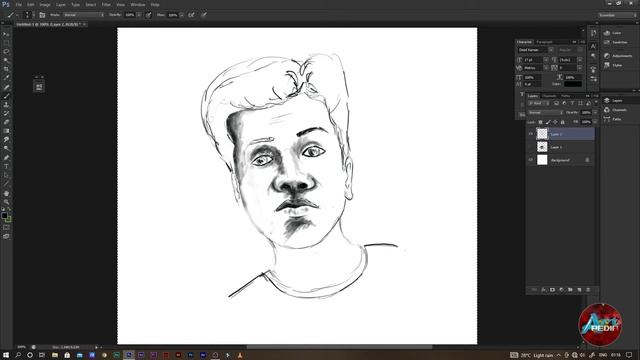Screen dimensions: 640x360
Task: Click the foreground color swatch
Action: 4,215
